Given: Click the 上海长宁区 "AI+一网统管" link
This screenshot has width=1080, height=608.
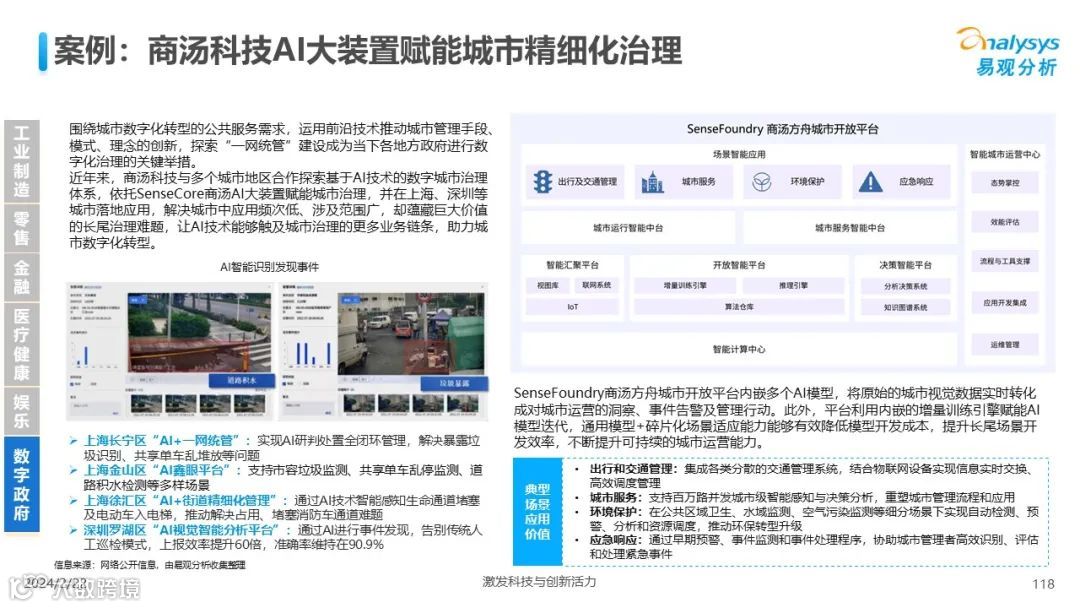Looking at the screenshot, I should point(163,441).
